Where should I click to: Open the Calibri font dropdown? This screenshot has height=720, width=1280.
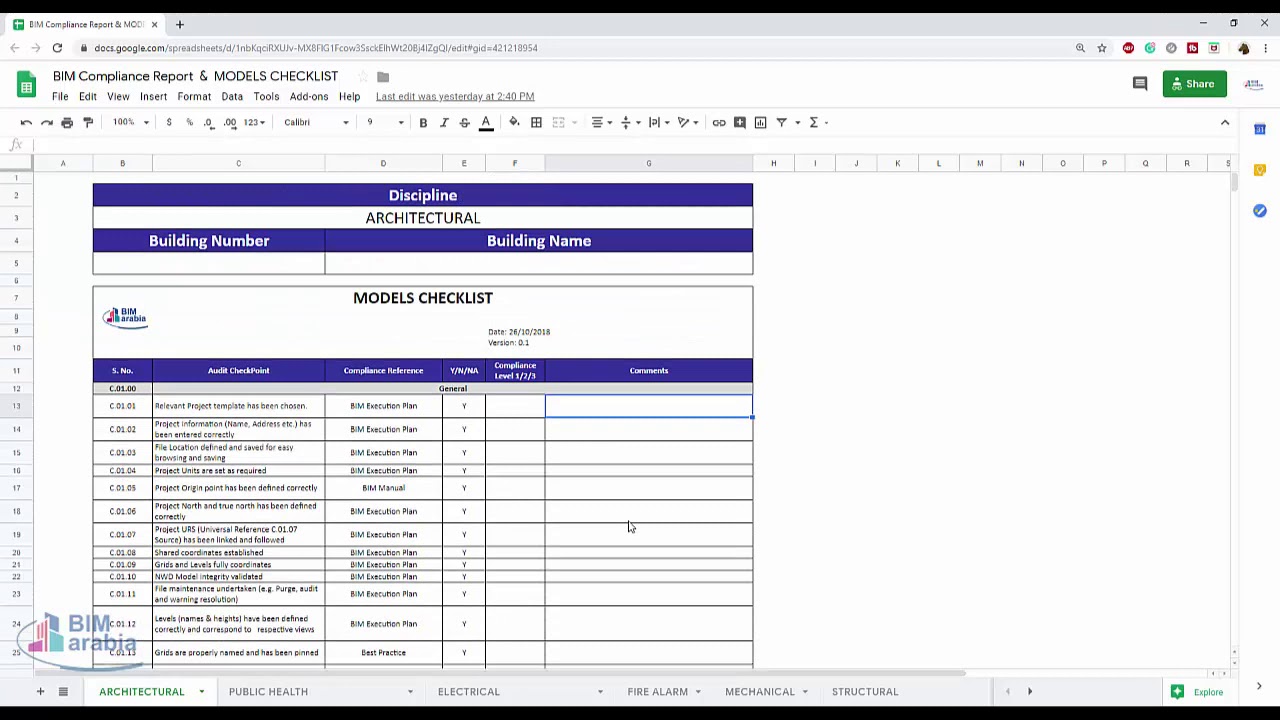click(x=316, y=122)
